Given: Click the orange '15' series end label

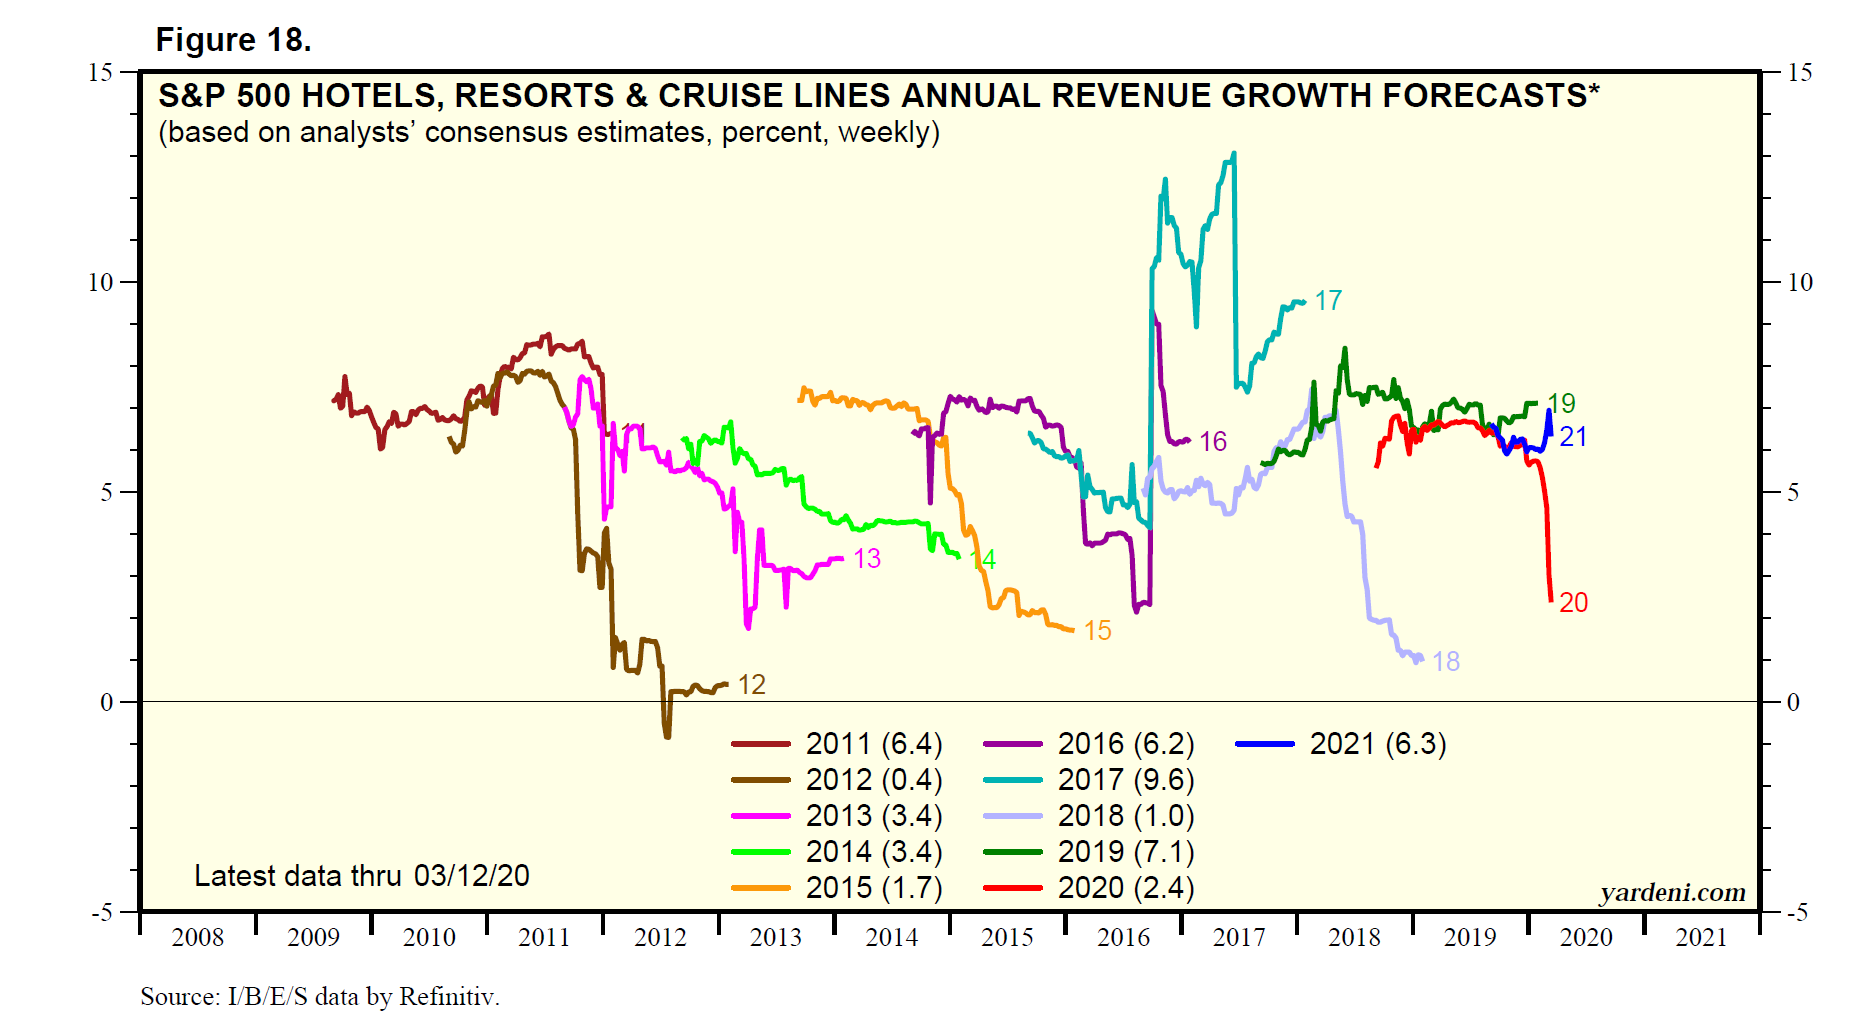Looking at the screenshot, I should click(1097, 630).
